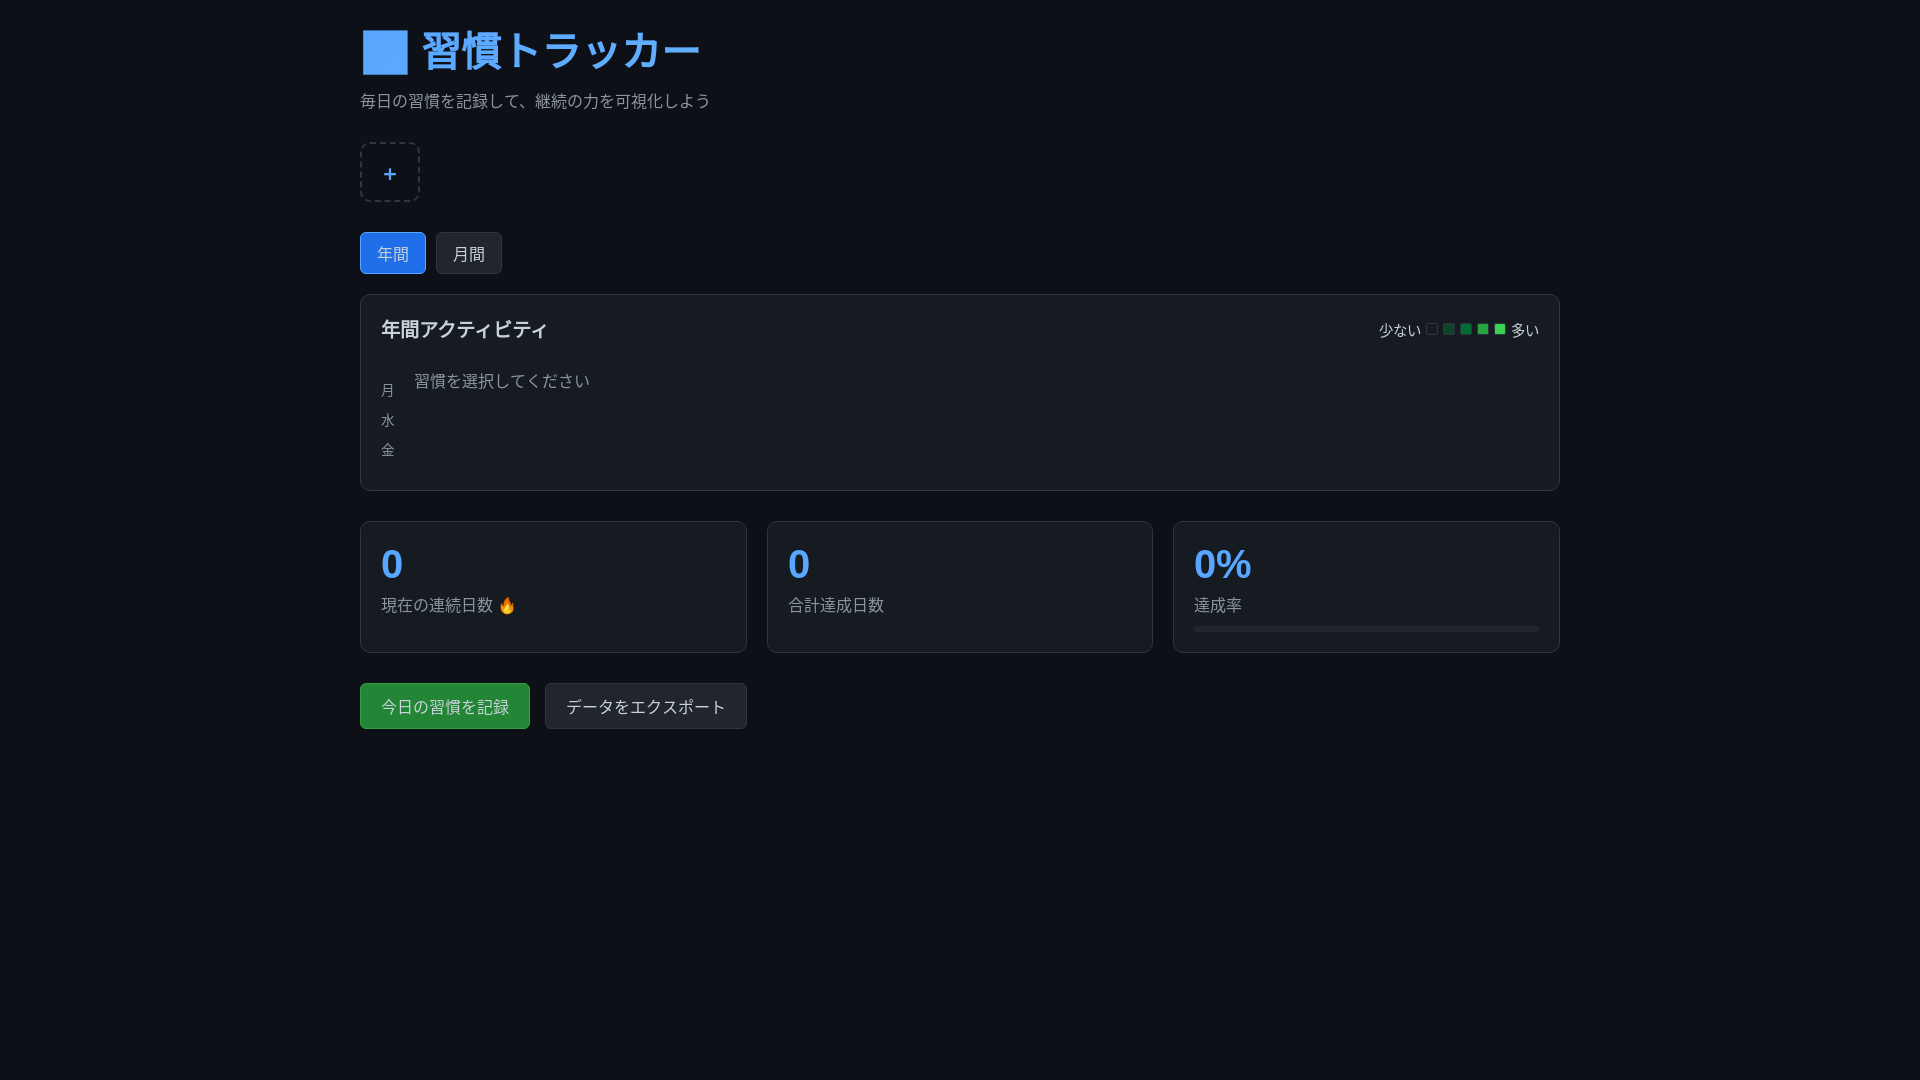The image size is (1920, 1080).
Task: Click the 習慣トラッカー title heading
Action: pos(561,51)
